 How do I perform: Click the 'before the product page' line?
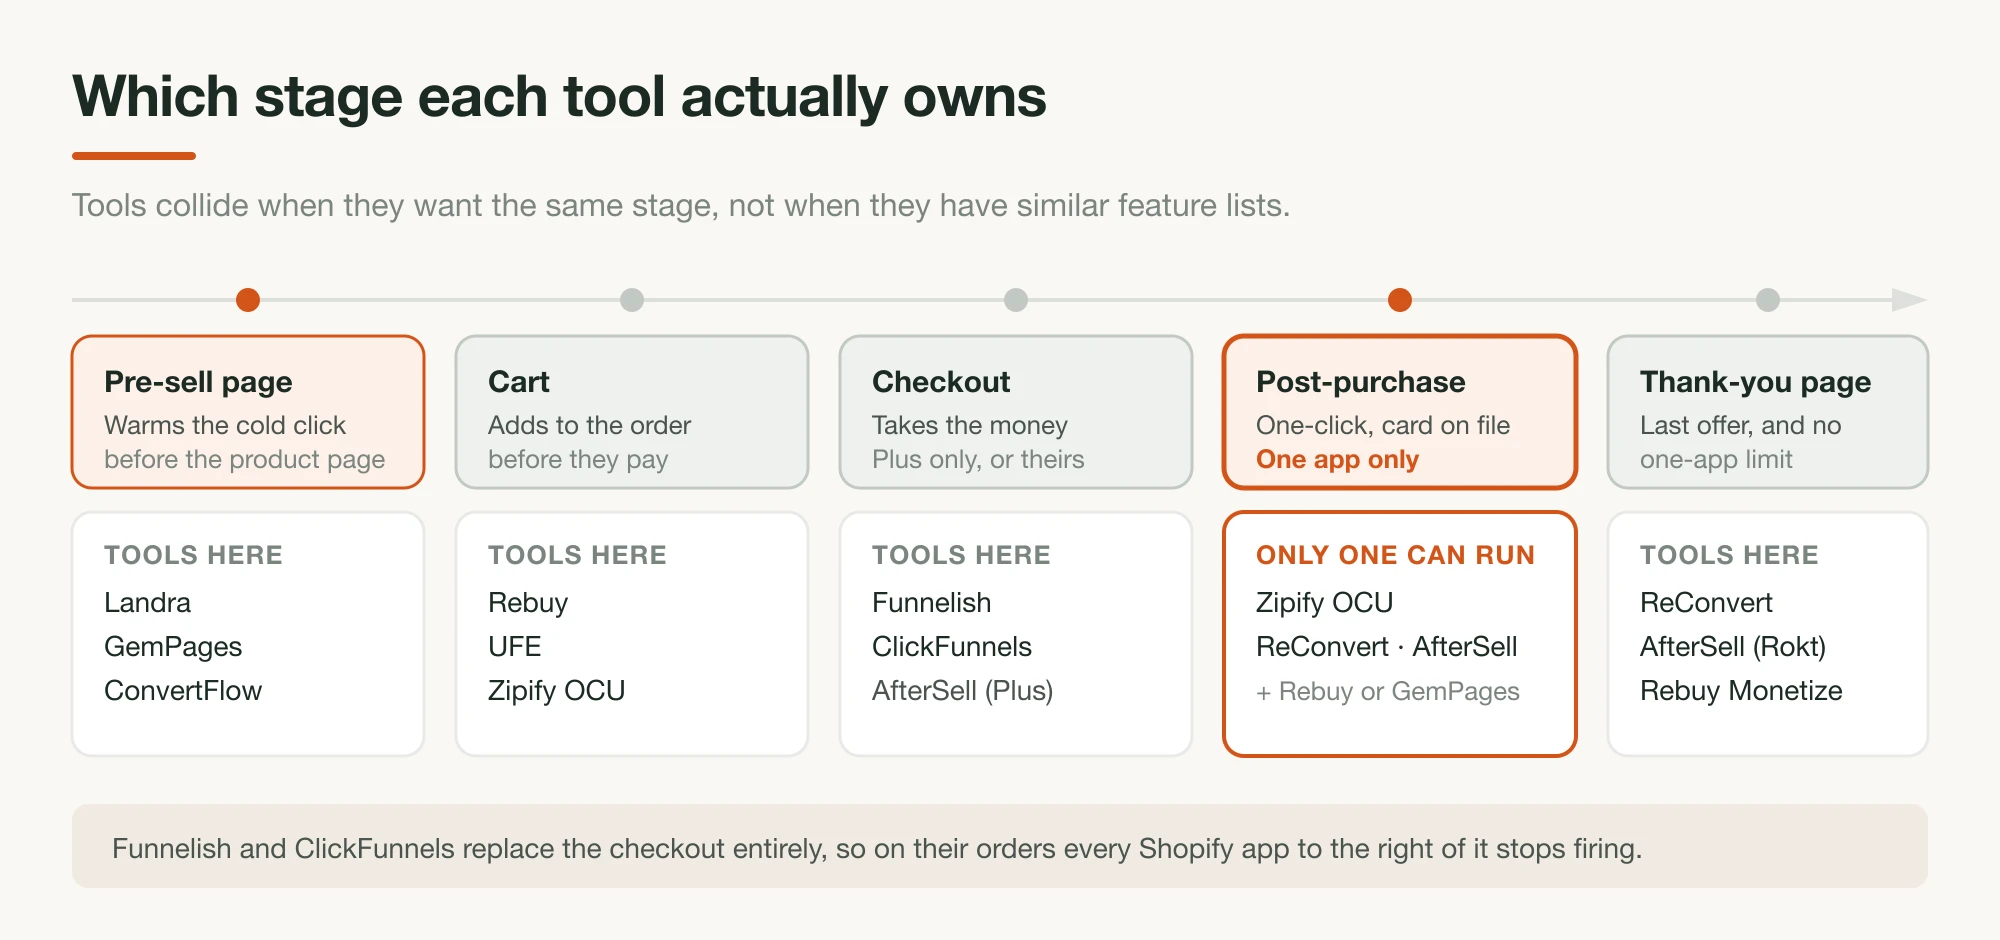(x=245, y=460)
